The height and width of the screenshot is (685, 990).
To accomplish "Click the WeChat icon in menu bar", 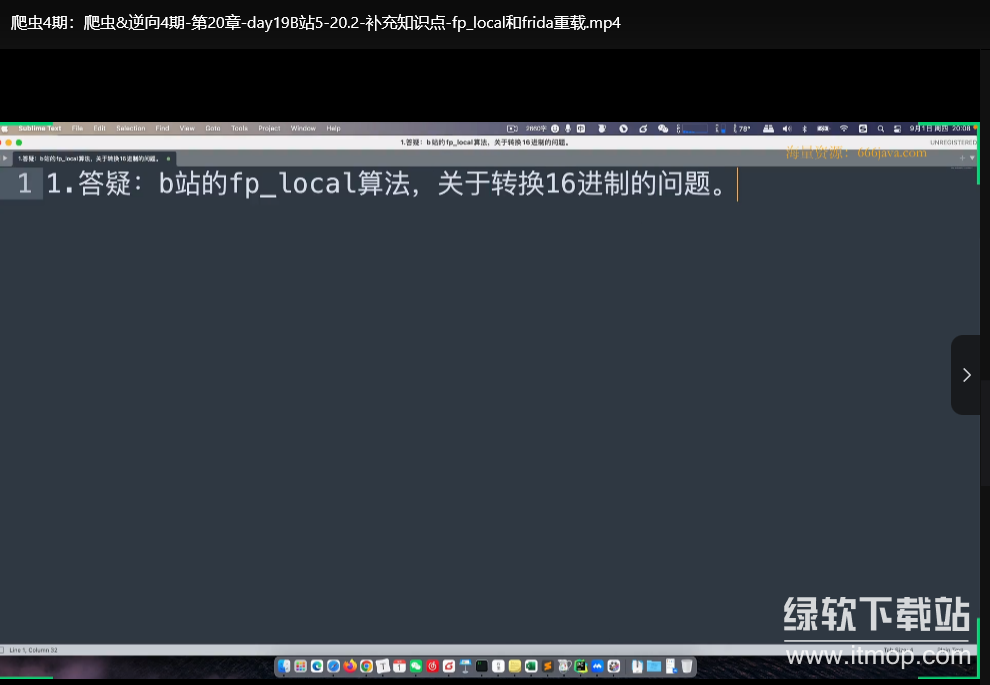I will (x=662, y=128).
